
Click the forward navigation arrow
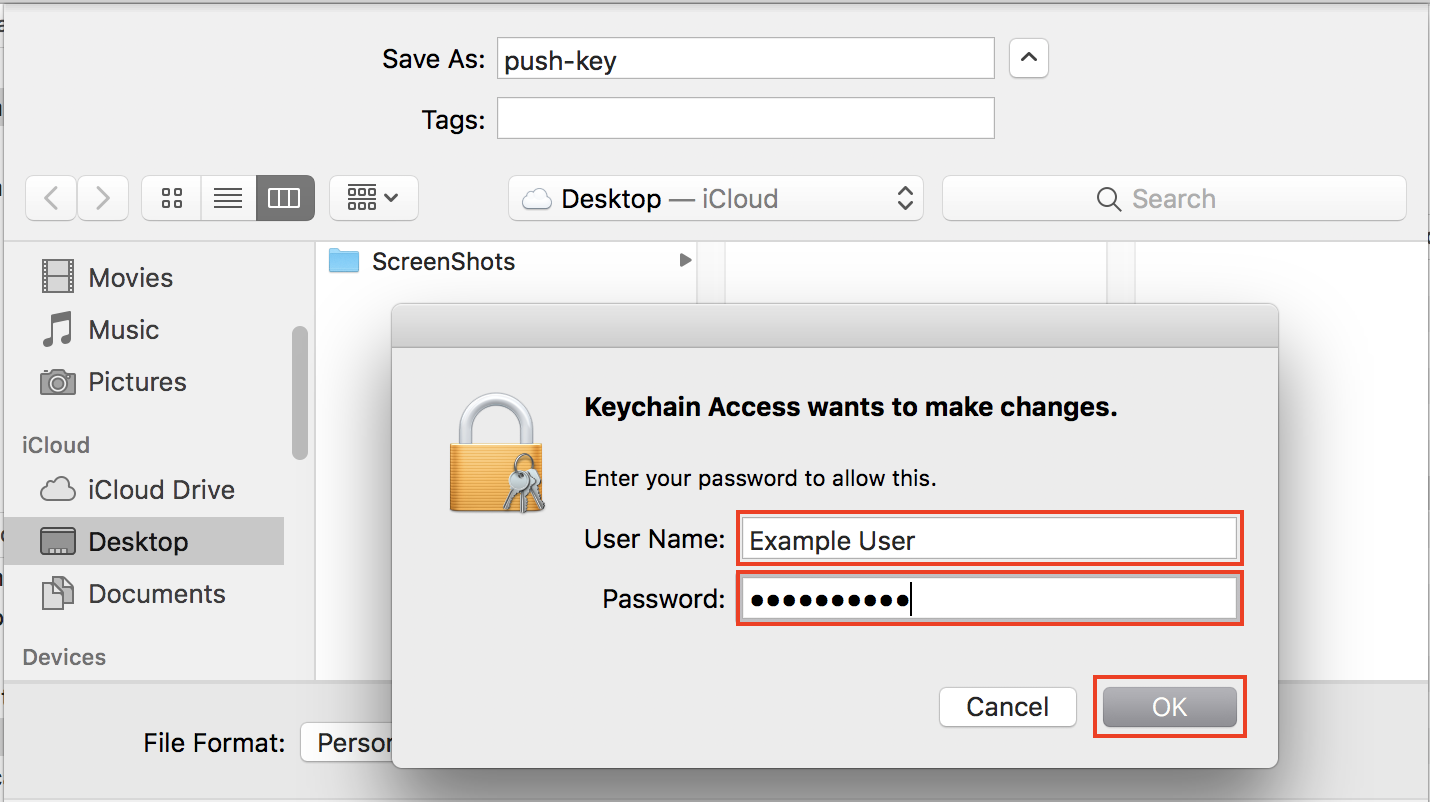click(x=102, y=198)
